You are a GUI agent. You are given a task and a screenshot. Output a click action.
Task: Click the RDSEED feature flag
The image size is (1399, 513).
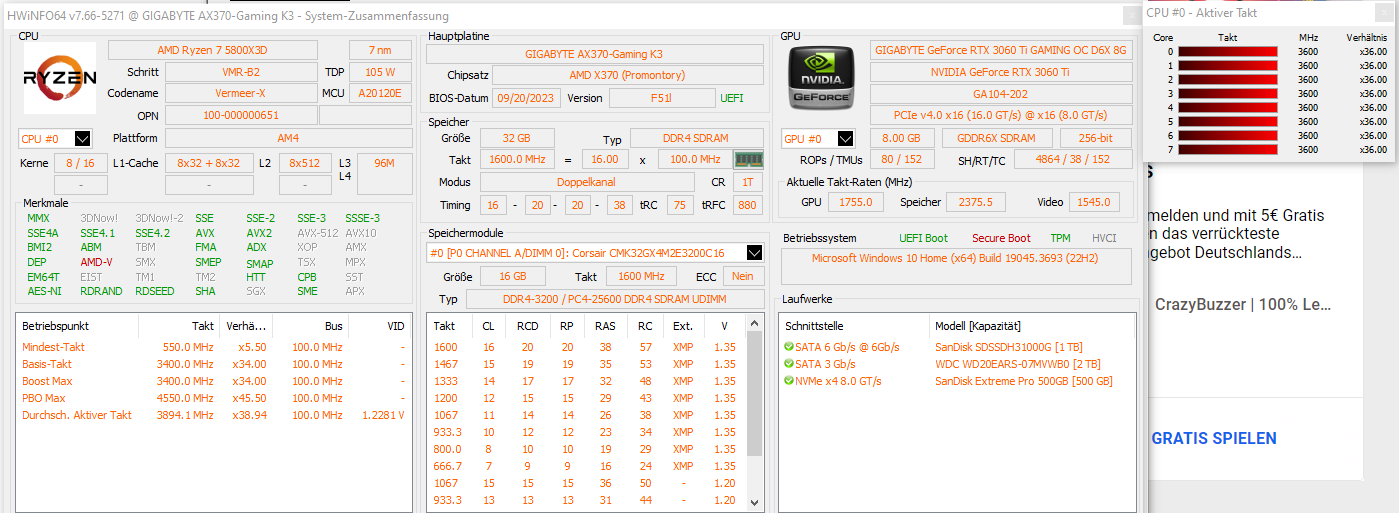pos(154,291)
